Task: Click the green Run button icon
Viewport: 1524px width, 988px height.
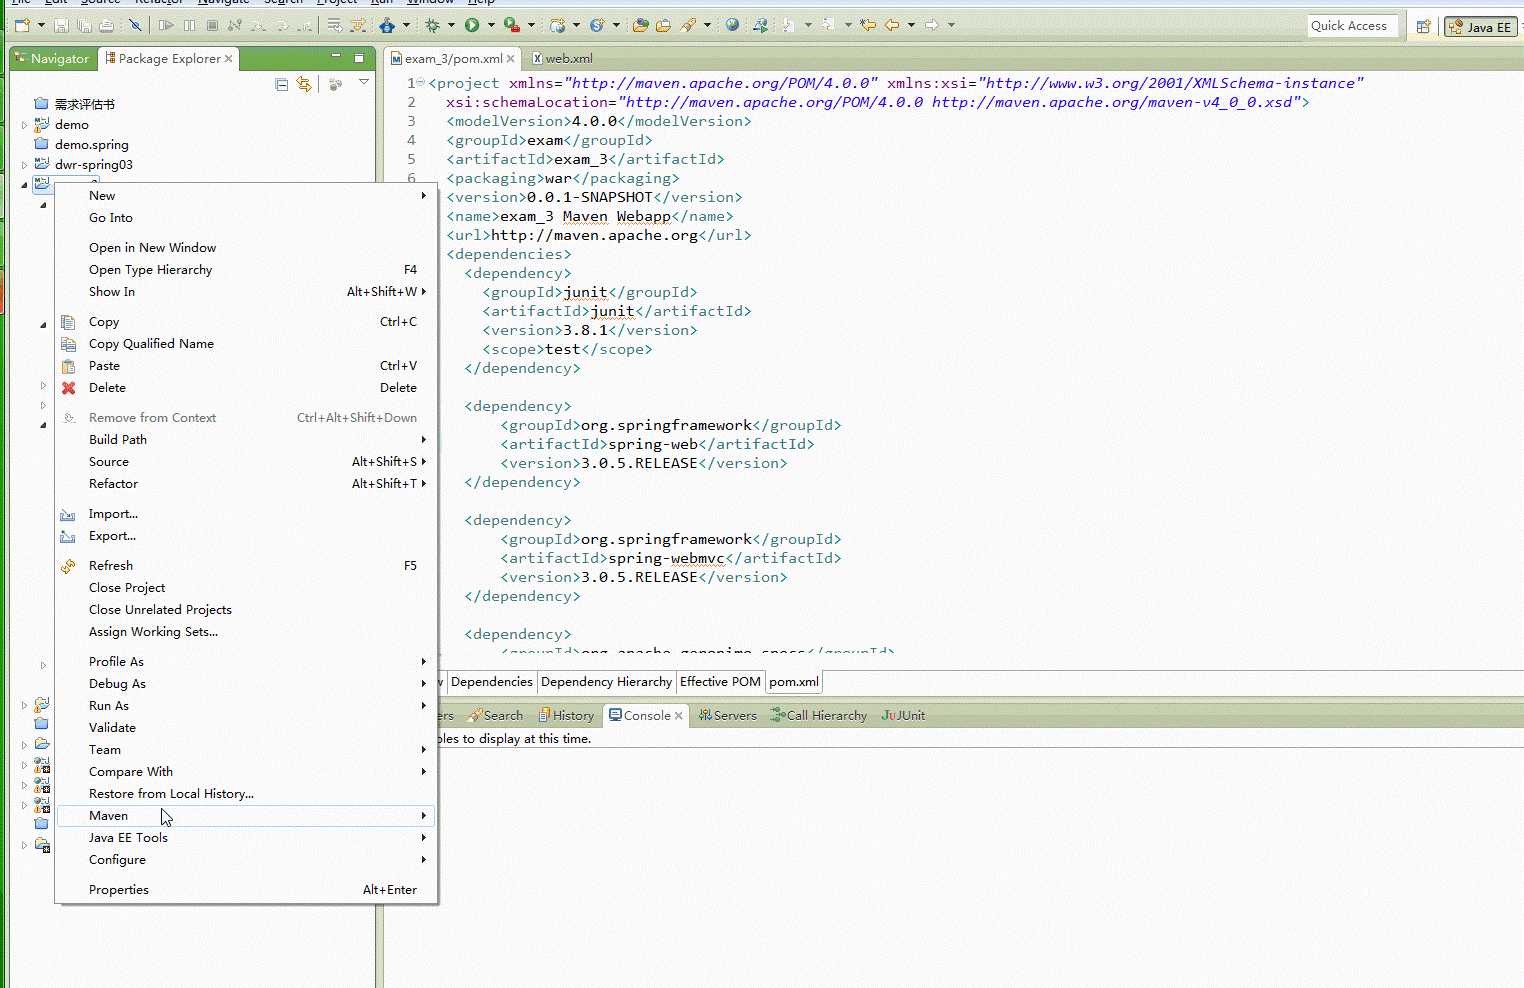Action: click(472, 25)
